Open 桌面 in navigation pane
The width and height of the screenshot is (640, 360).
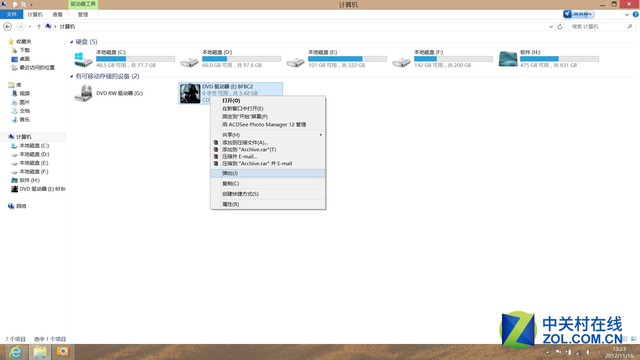[24, 59]
